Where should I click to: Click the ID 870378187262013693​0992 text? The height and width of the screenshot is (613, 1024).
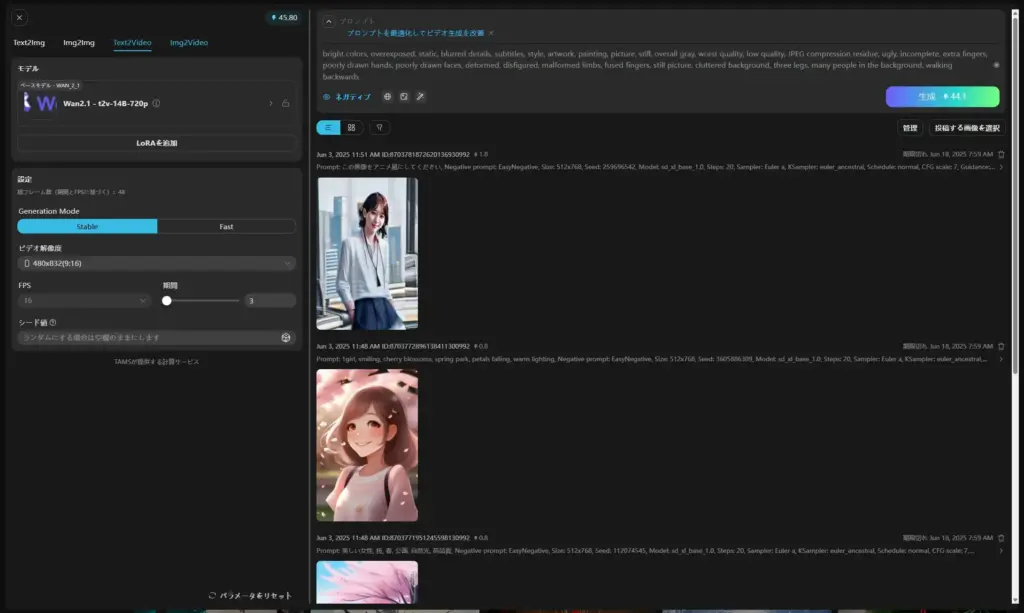tap(425, 155)
